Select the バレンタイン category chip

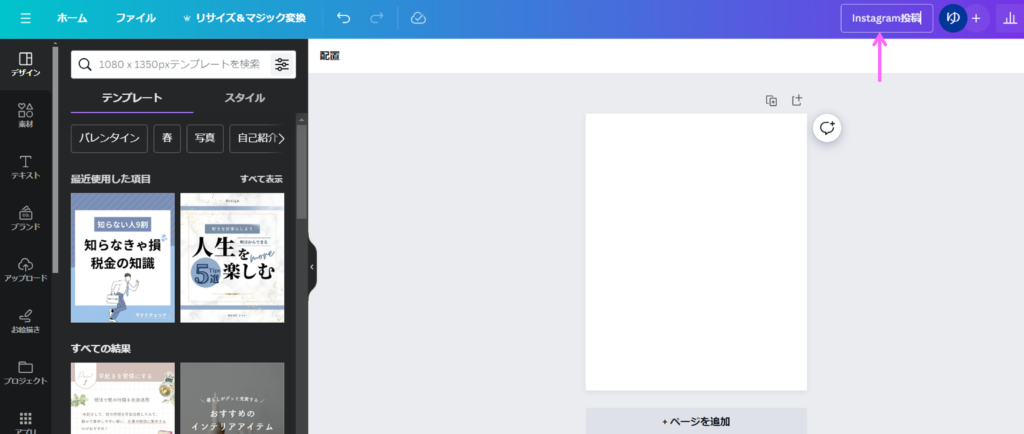coord(110,138)
